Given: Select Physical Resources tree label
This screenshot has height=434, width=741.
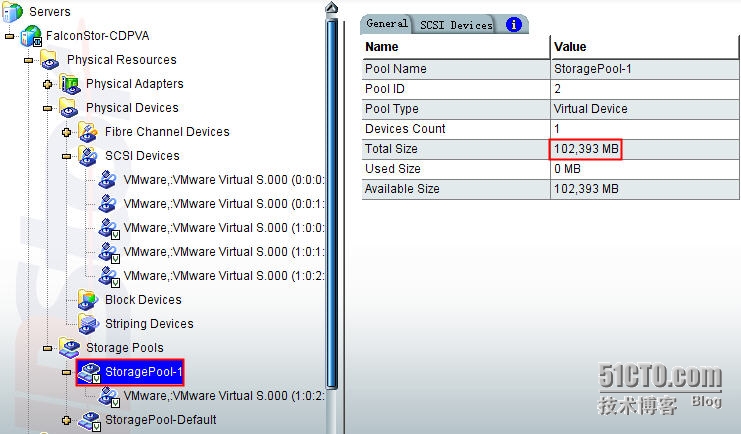Looking at the screenshot, I should point(121,60).
